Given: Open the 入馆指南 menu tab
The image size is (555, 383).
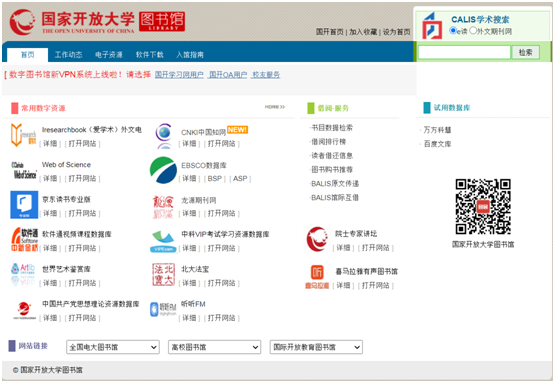Looking at the screenshot, I should [x=190, y=55].
